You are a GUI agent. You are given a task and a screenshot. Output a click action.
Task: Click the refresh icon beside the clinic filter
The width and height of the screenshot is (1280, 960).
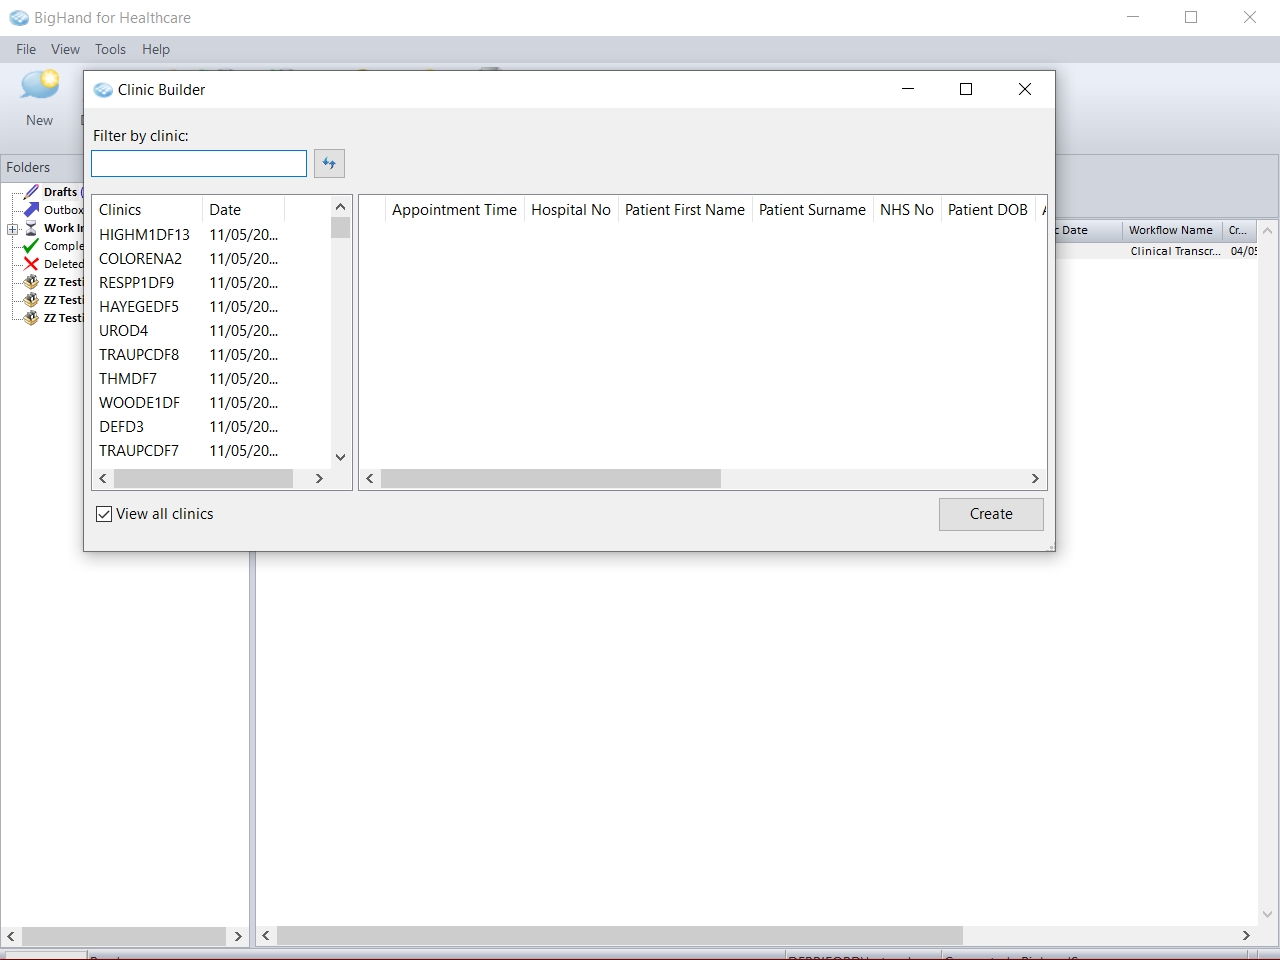[x=329, y=163]
